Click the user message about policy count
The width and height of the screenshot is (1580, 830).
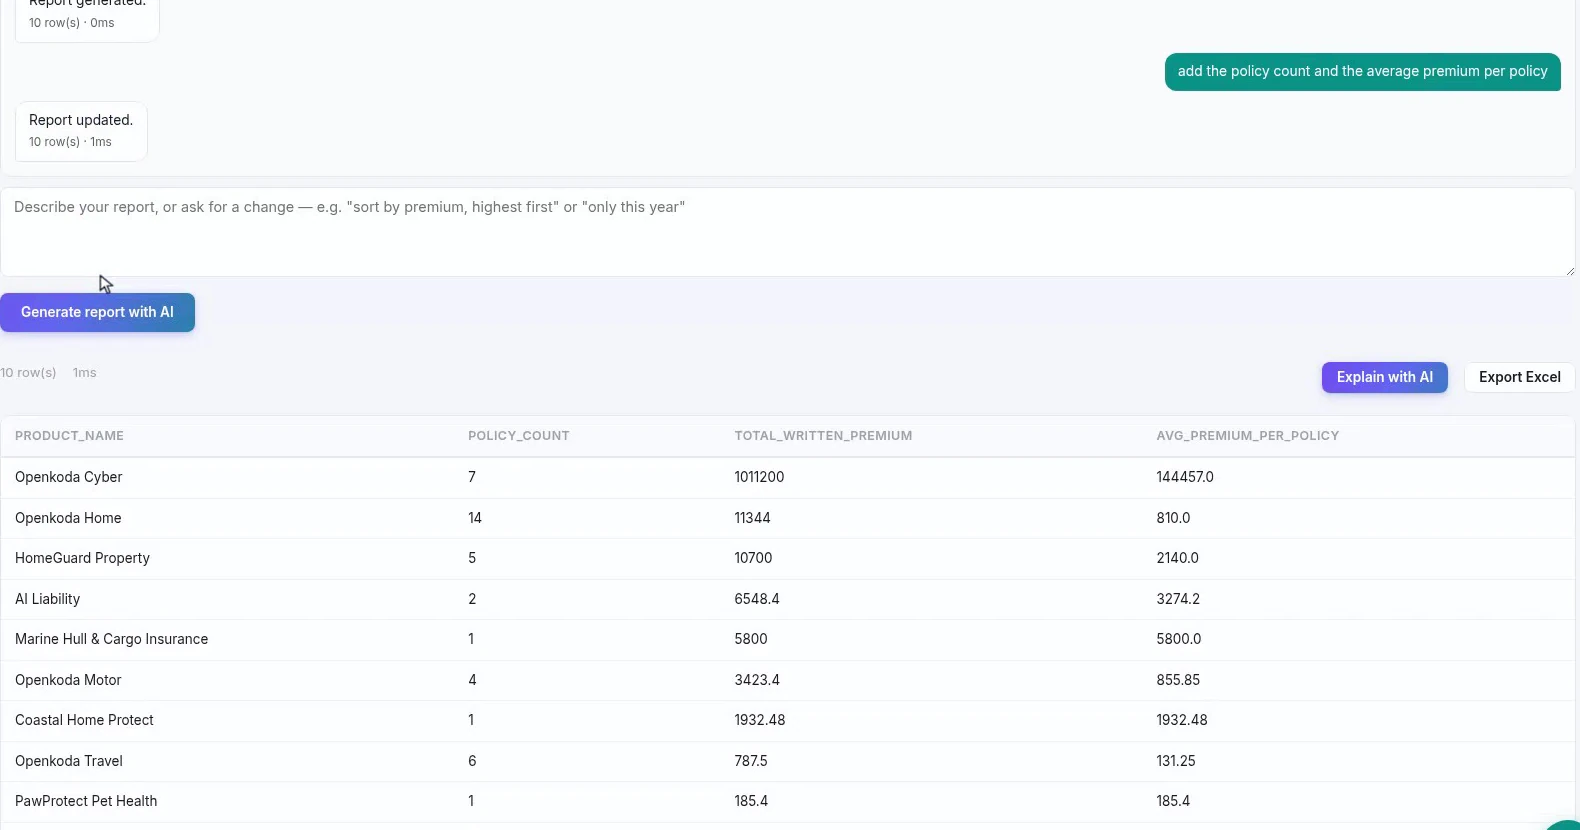(1362, 72)
